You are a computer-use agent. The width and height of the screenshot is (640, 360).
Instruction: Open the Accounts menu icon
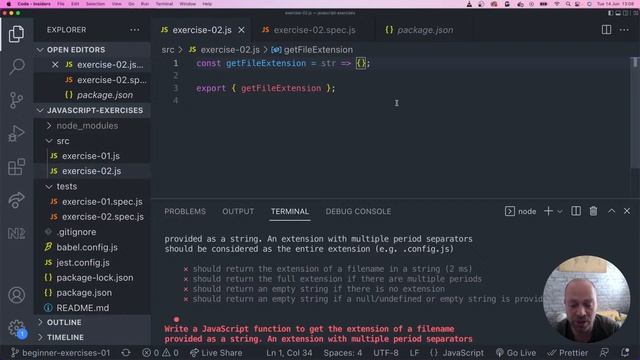pos(16,295)
